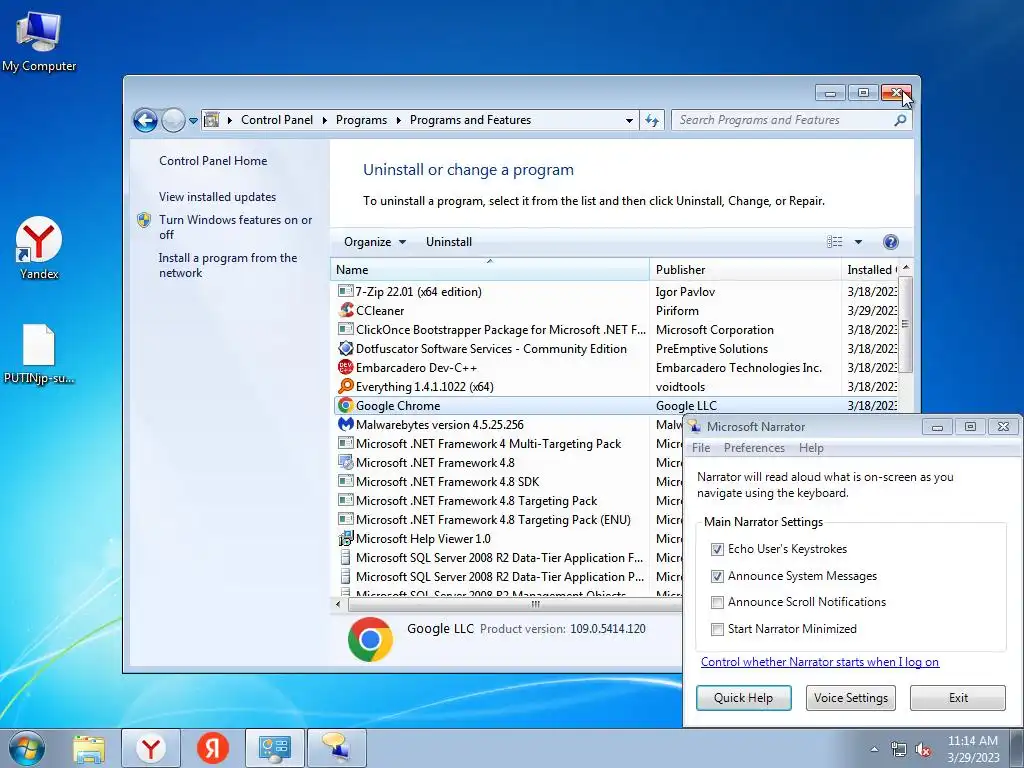Image resolution: width=1024 pixels, height=768 pixels.
Task: Open the Yandex desktop shortcut
Action: [39, 248]
